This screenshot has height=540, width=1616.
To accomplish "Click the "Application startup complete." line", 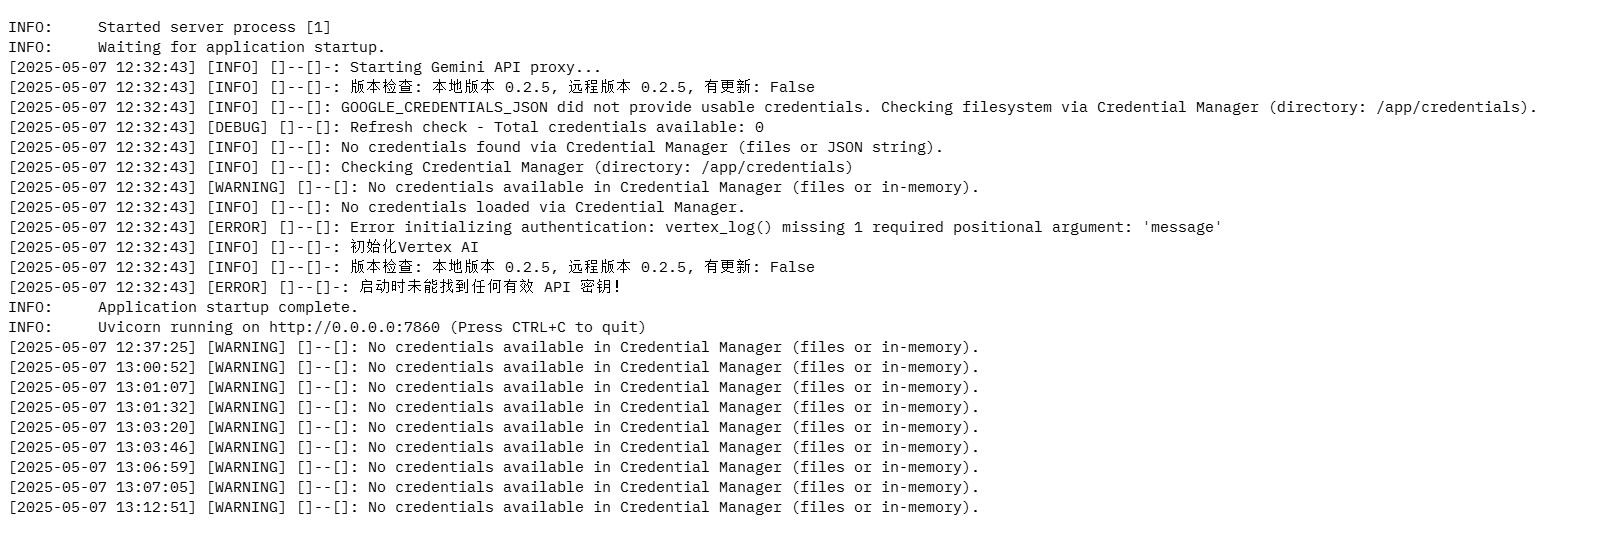I will 227,307.
